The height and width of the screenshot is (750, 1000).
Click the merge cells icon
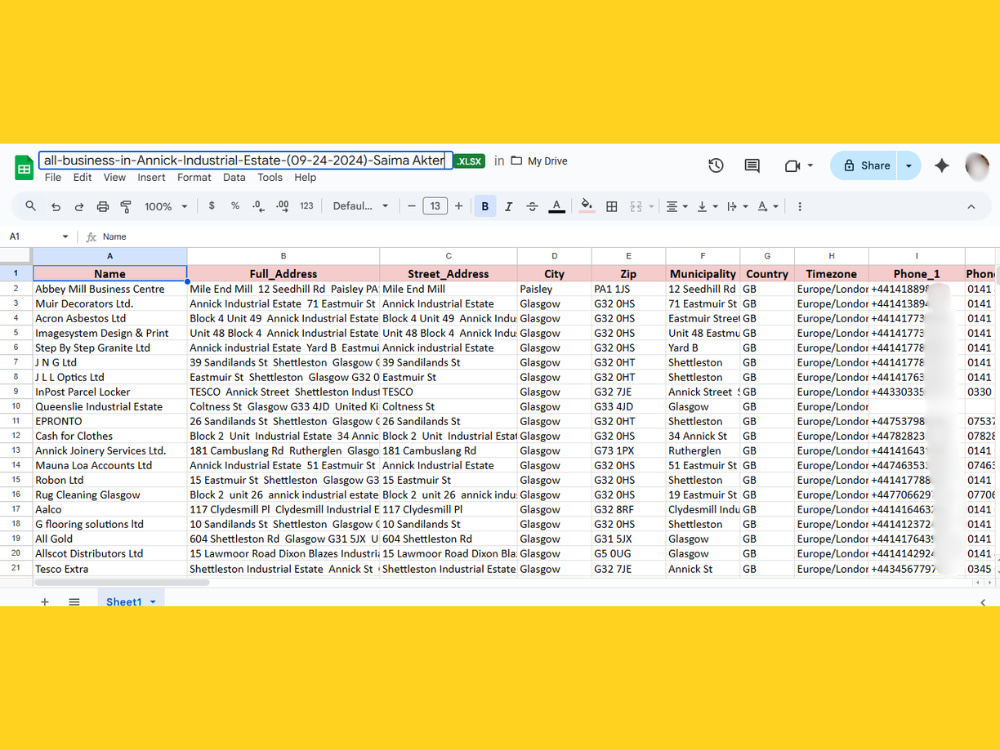point(636,206)
